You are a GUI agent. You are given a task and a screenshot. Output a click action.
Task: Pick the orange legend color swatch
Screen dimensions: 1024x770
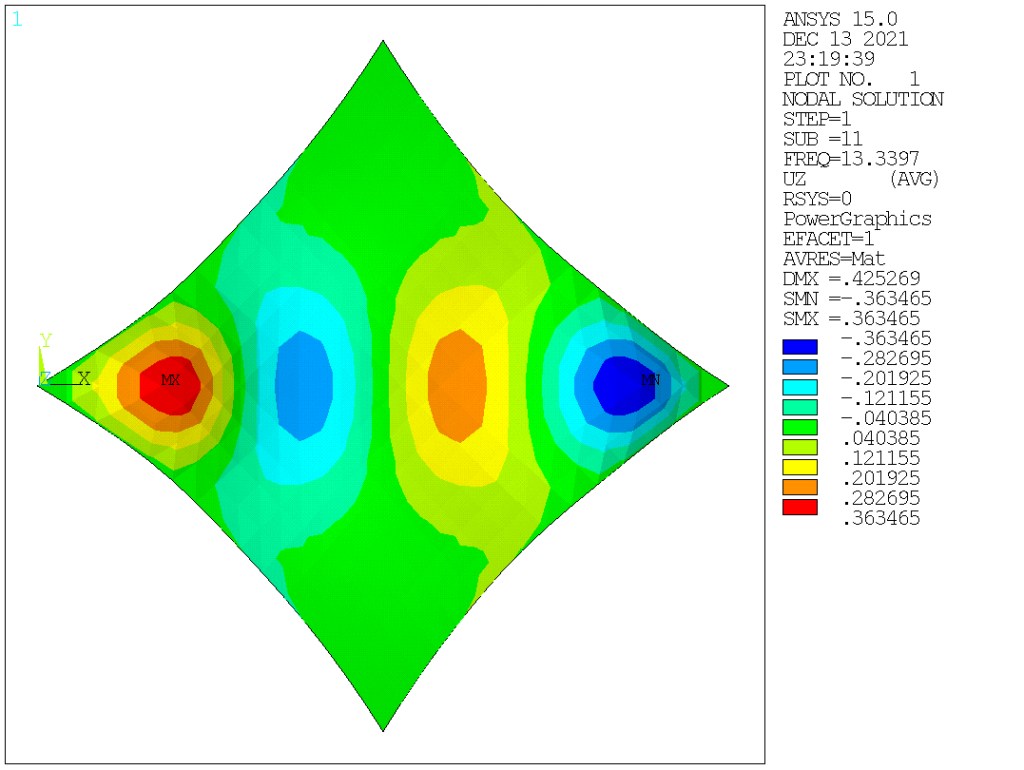[x=800, y=487]
